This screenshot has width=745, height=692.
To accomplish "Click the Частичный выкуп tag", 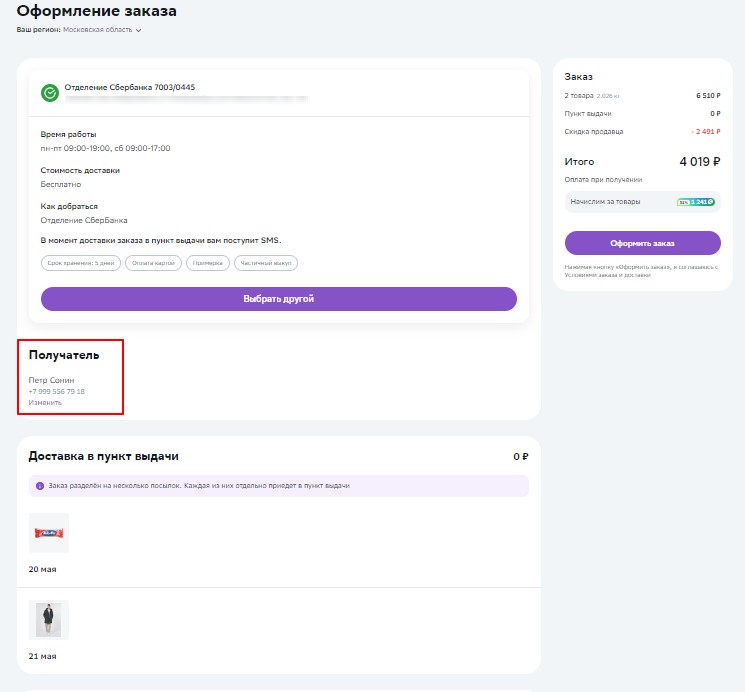I will [266, 263].
